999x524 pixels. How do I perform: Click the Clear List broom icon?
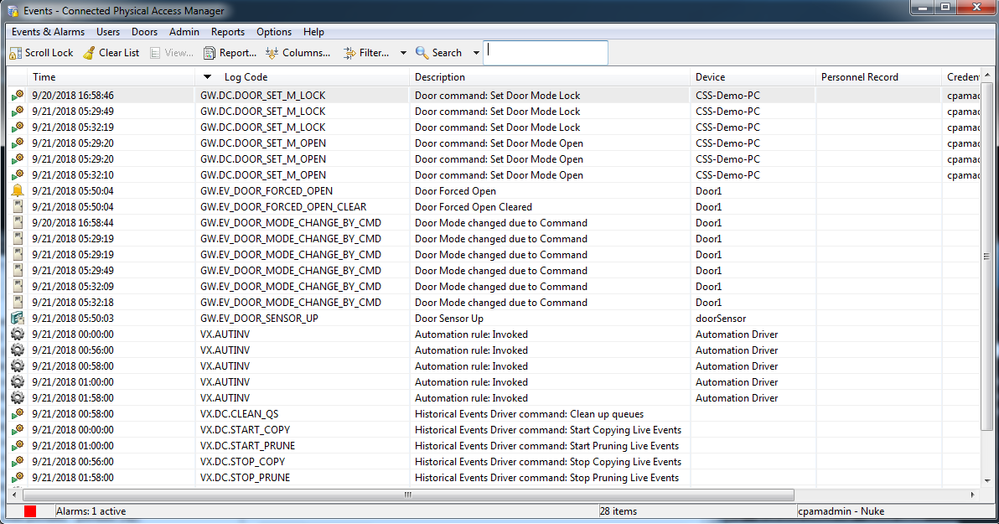[89, 53]
